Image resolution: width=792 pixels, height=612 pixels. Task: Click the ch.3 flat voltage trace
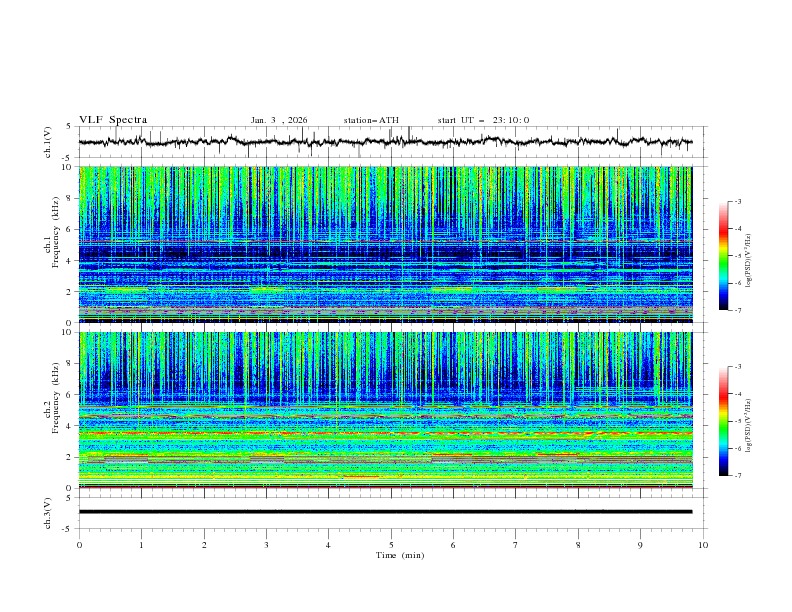[x=385, y=512]
